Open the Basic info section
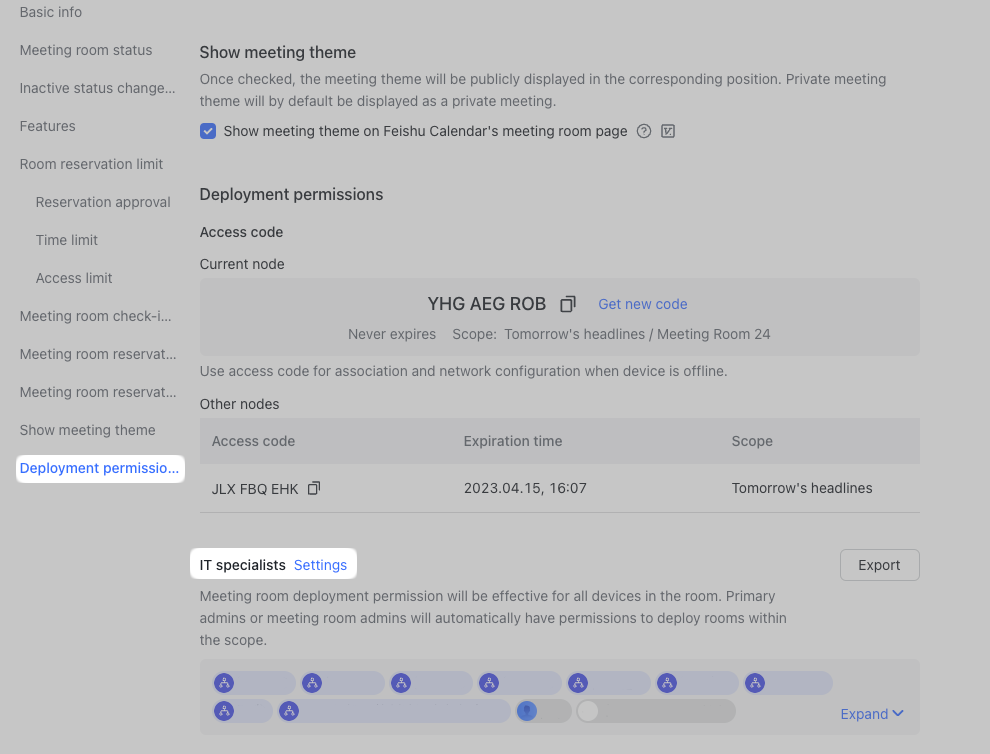 tap(50, 12)
